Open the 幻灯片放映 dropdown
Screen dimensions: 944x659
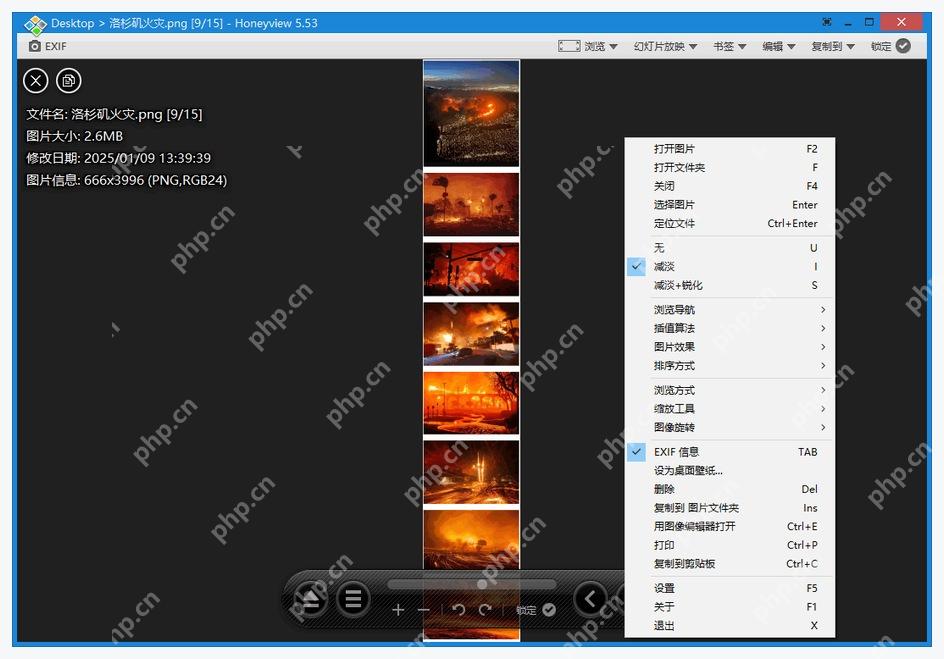tap(665, 46)
